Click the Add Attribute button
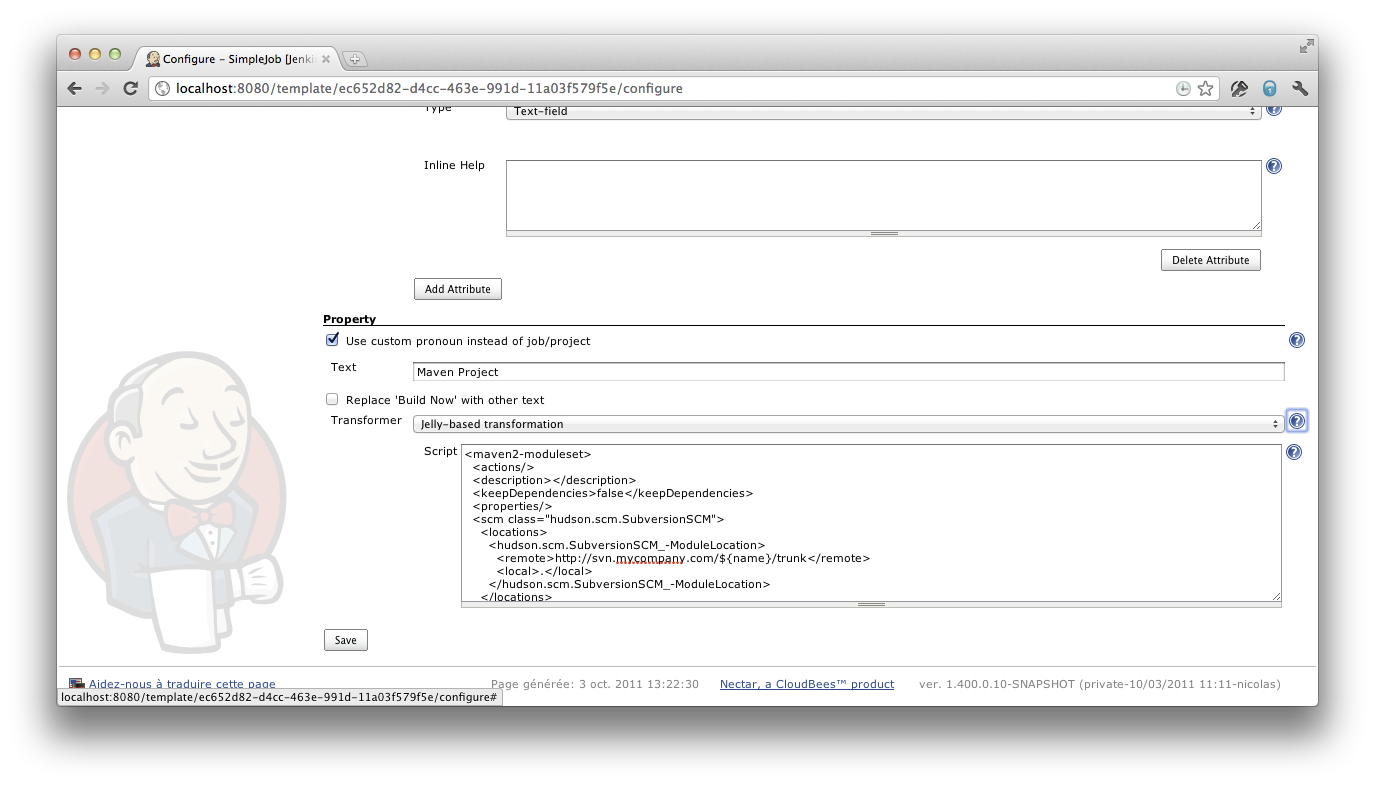Image resolution: width=1375 pixels, height=785 pixels. pyautogui.click(x=458, y=289)
